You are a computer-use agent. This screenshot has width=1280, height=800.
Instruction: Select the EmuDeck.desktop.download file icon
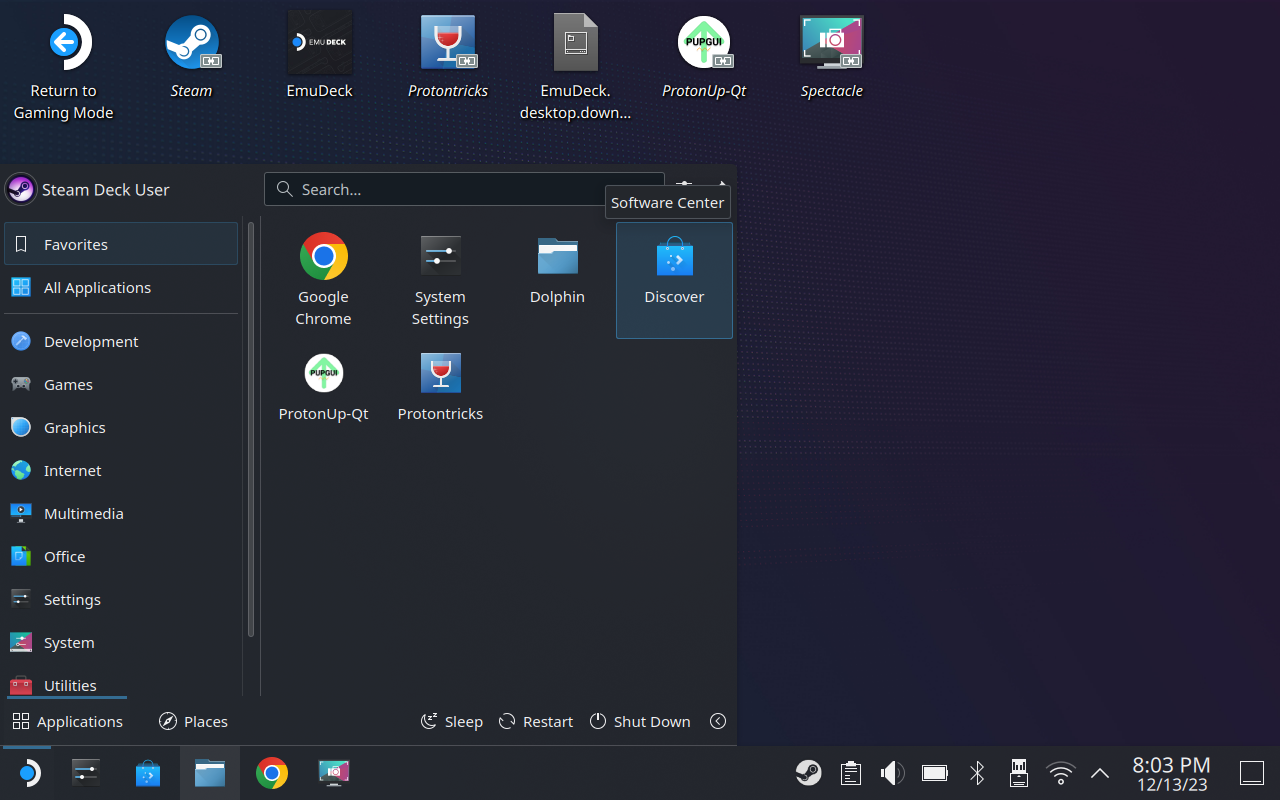[575, 68]
